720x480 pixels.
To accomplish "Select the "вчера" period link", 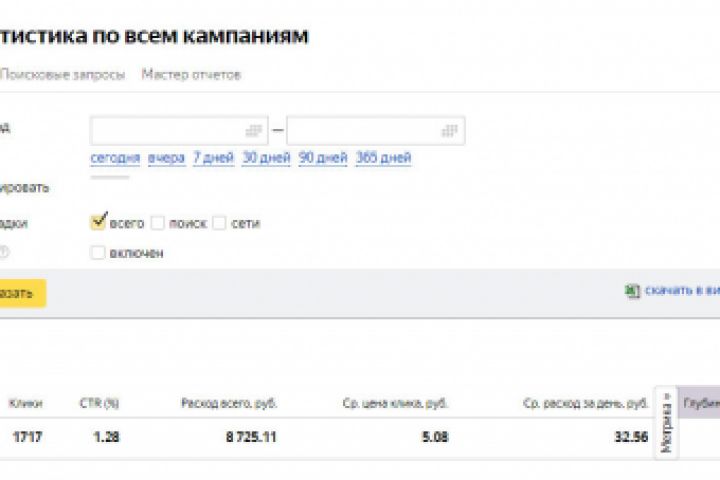I will (x=166, y=158).
